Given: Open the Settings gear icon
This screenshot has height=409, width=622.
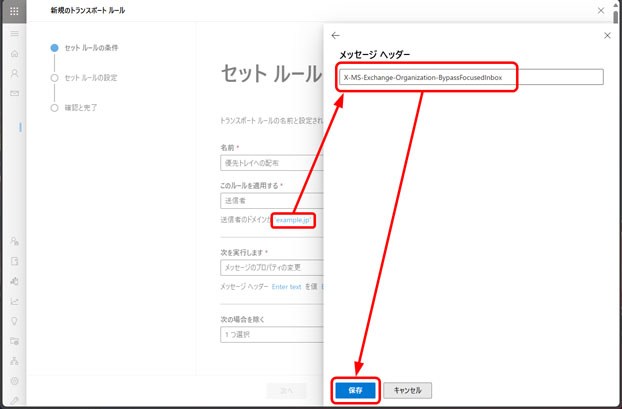Looking at the screenshot, I should (14, 381).
